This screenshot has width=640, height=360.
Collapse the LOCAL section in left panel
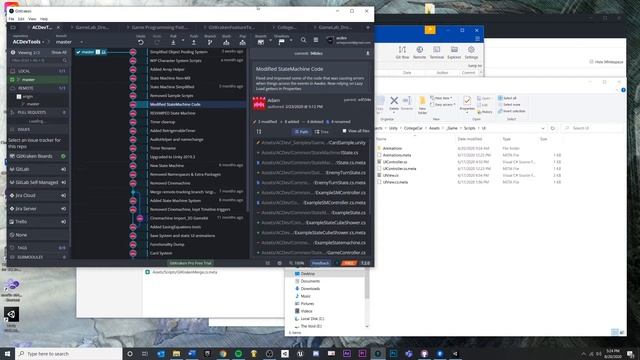[x=38, y=71]
